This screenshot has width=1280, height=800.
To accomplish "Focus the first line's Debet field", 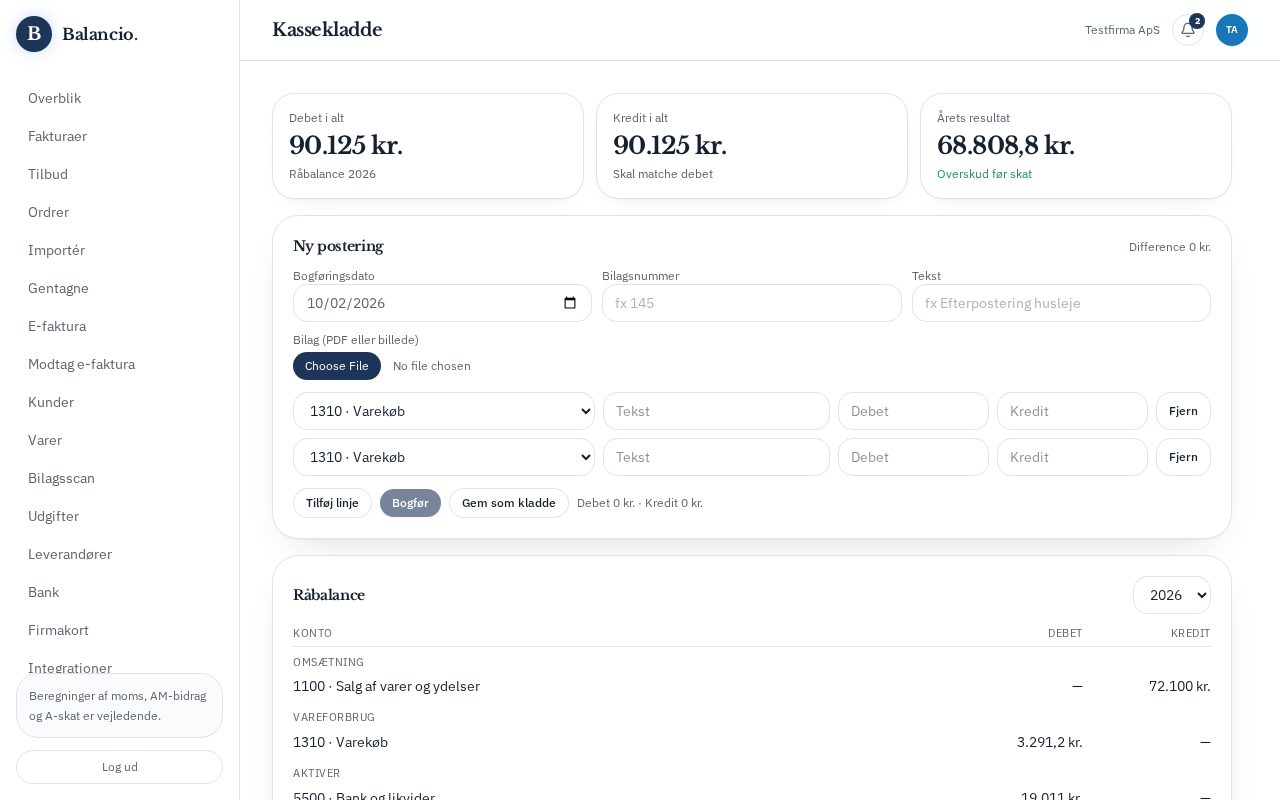I will tap(913, 411).
